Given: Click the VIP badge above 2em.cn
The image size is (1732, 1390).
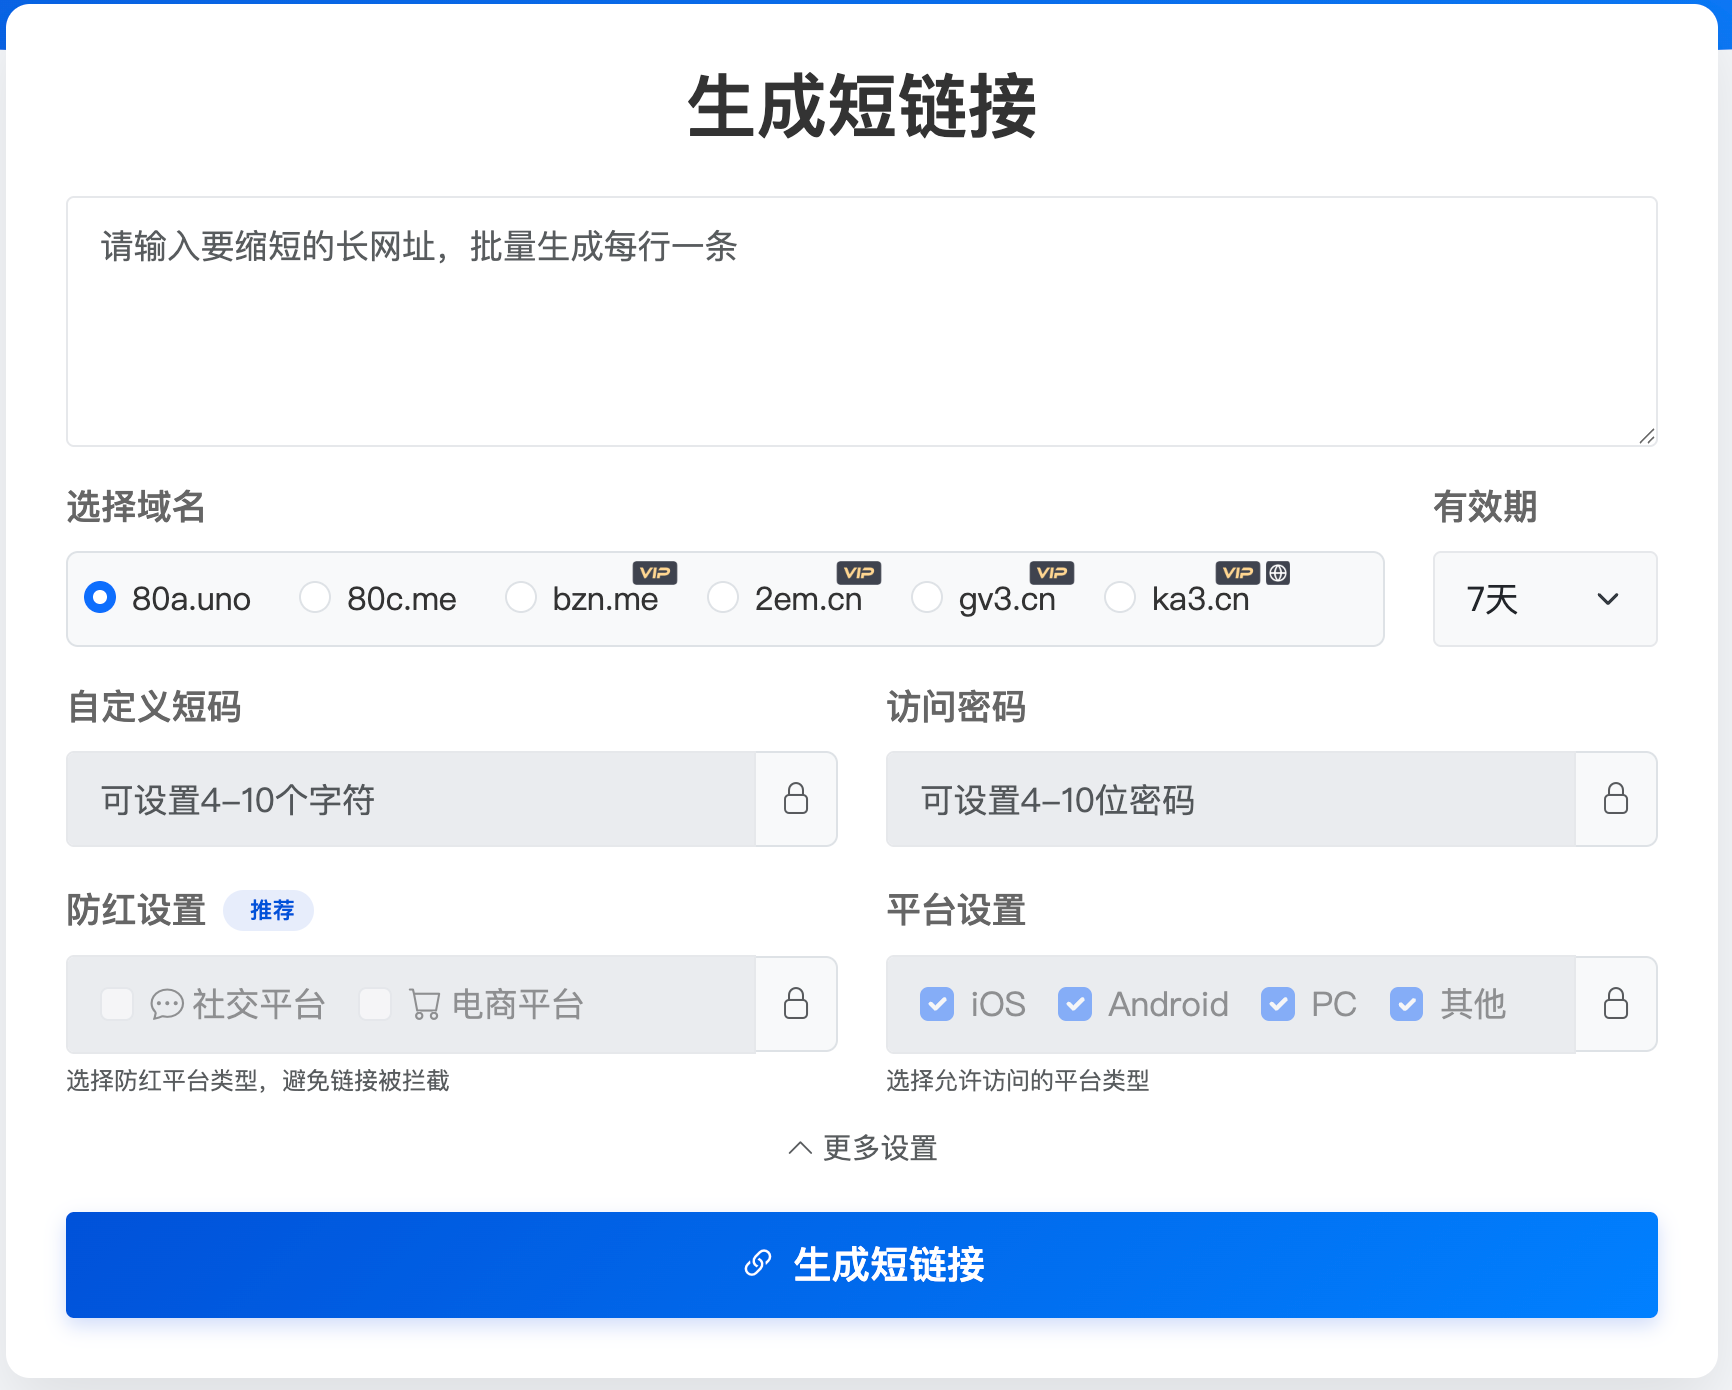Looking at the screenshot, I should pos(859,573).
